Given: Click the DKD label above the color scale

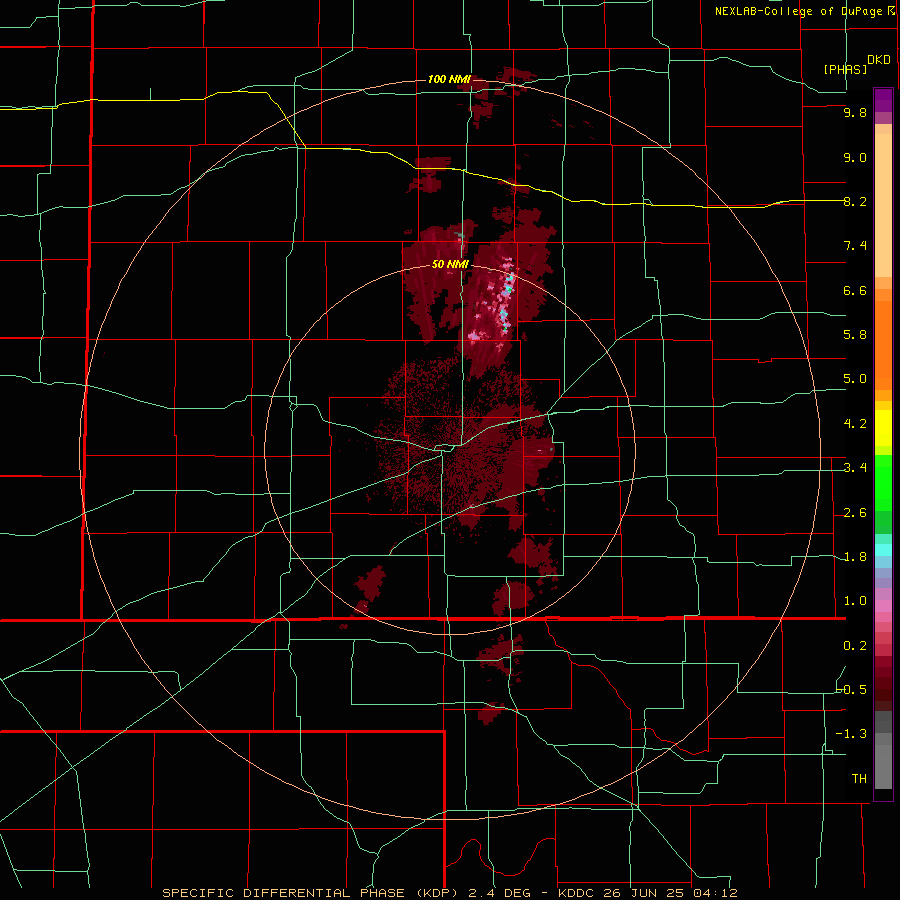Looking at the screenshot, I should pyautogui.click(x=879, y=60).
